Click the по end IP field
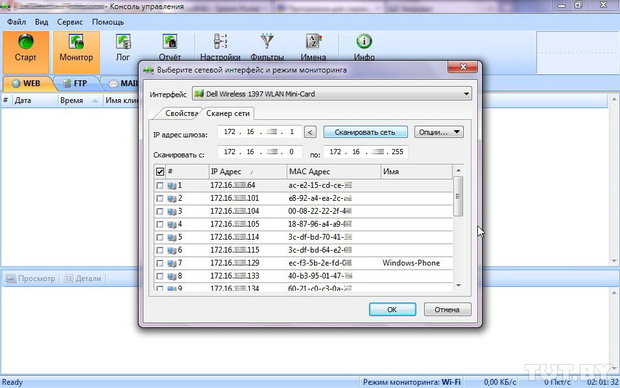The height and width of the screenshot is (388, 620). (365, 152)
